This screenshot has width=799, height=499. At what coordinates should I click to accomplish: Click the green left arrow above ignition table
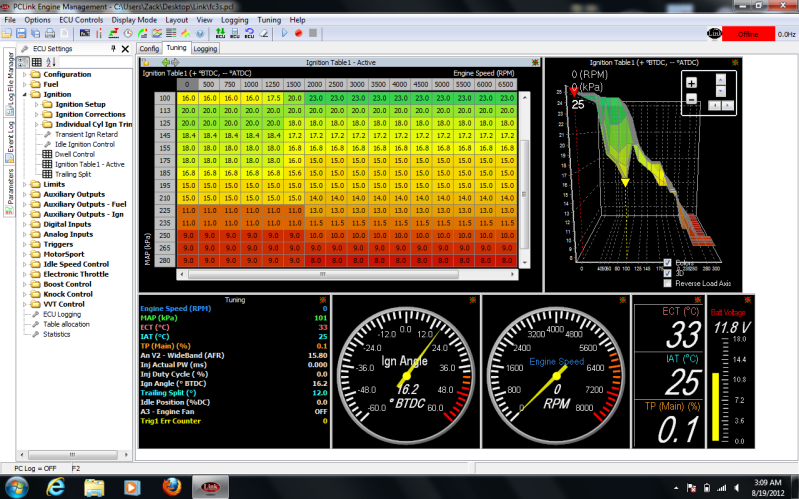click(x=166, y=62)
